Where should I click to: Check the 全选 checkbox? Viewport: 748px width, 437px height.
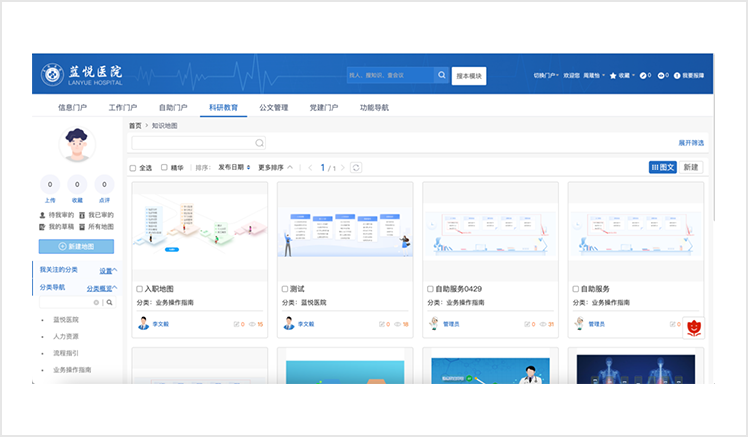(x=134, y=168)
